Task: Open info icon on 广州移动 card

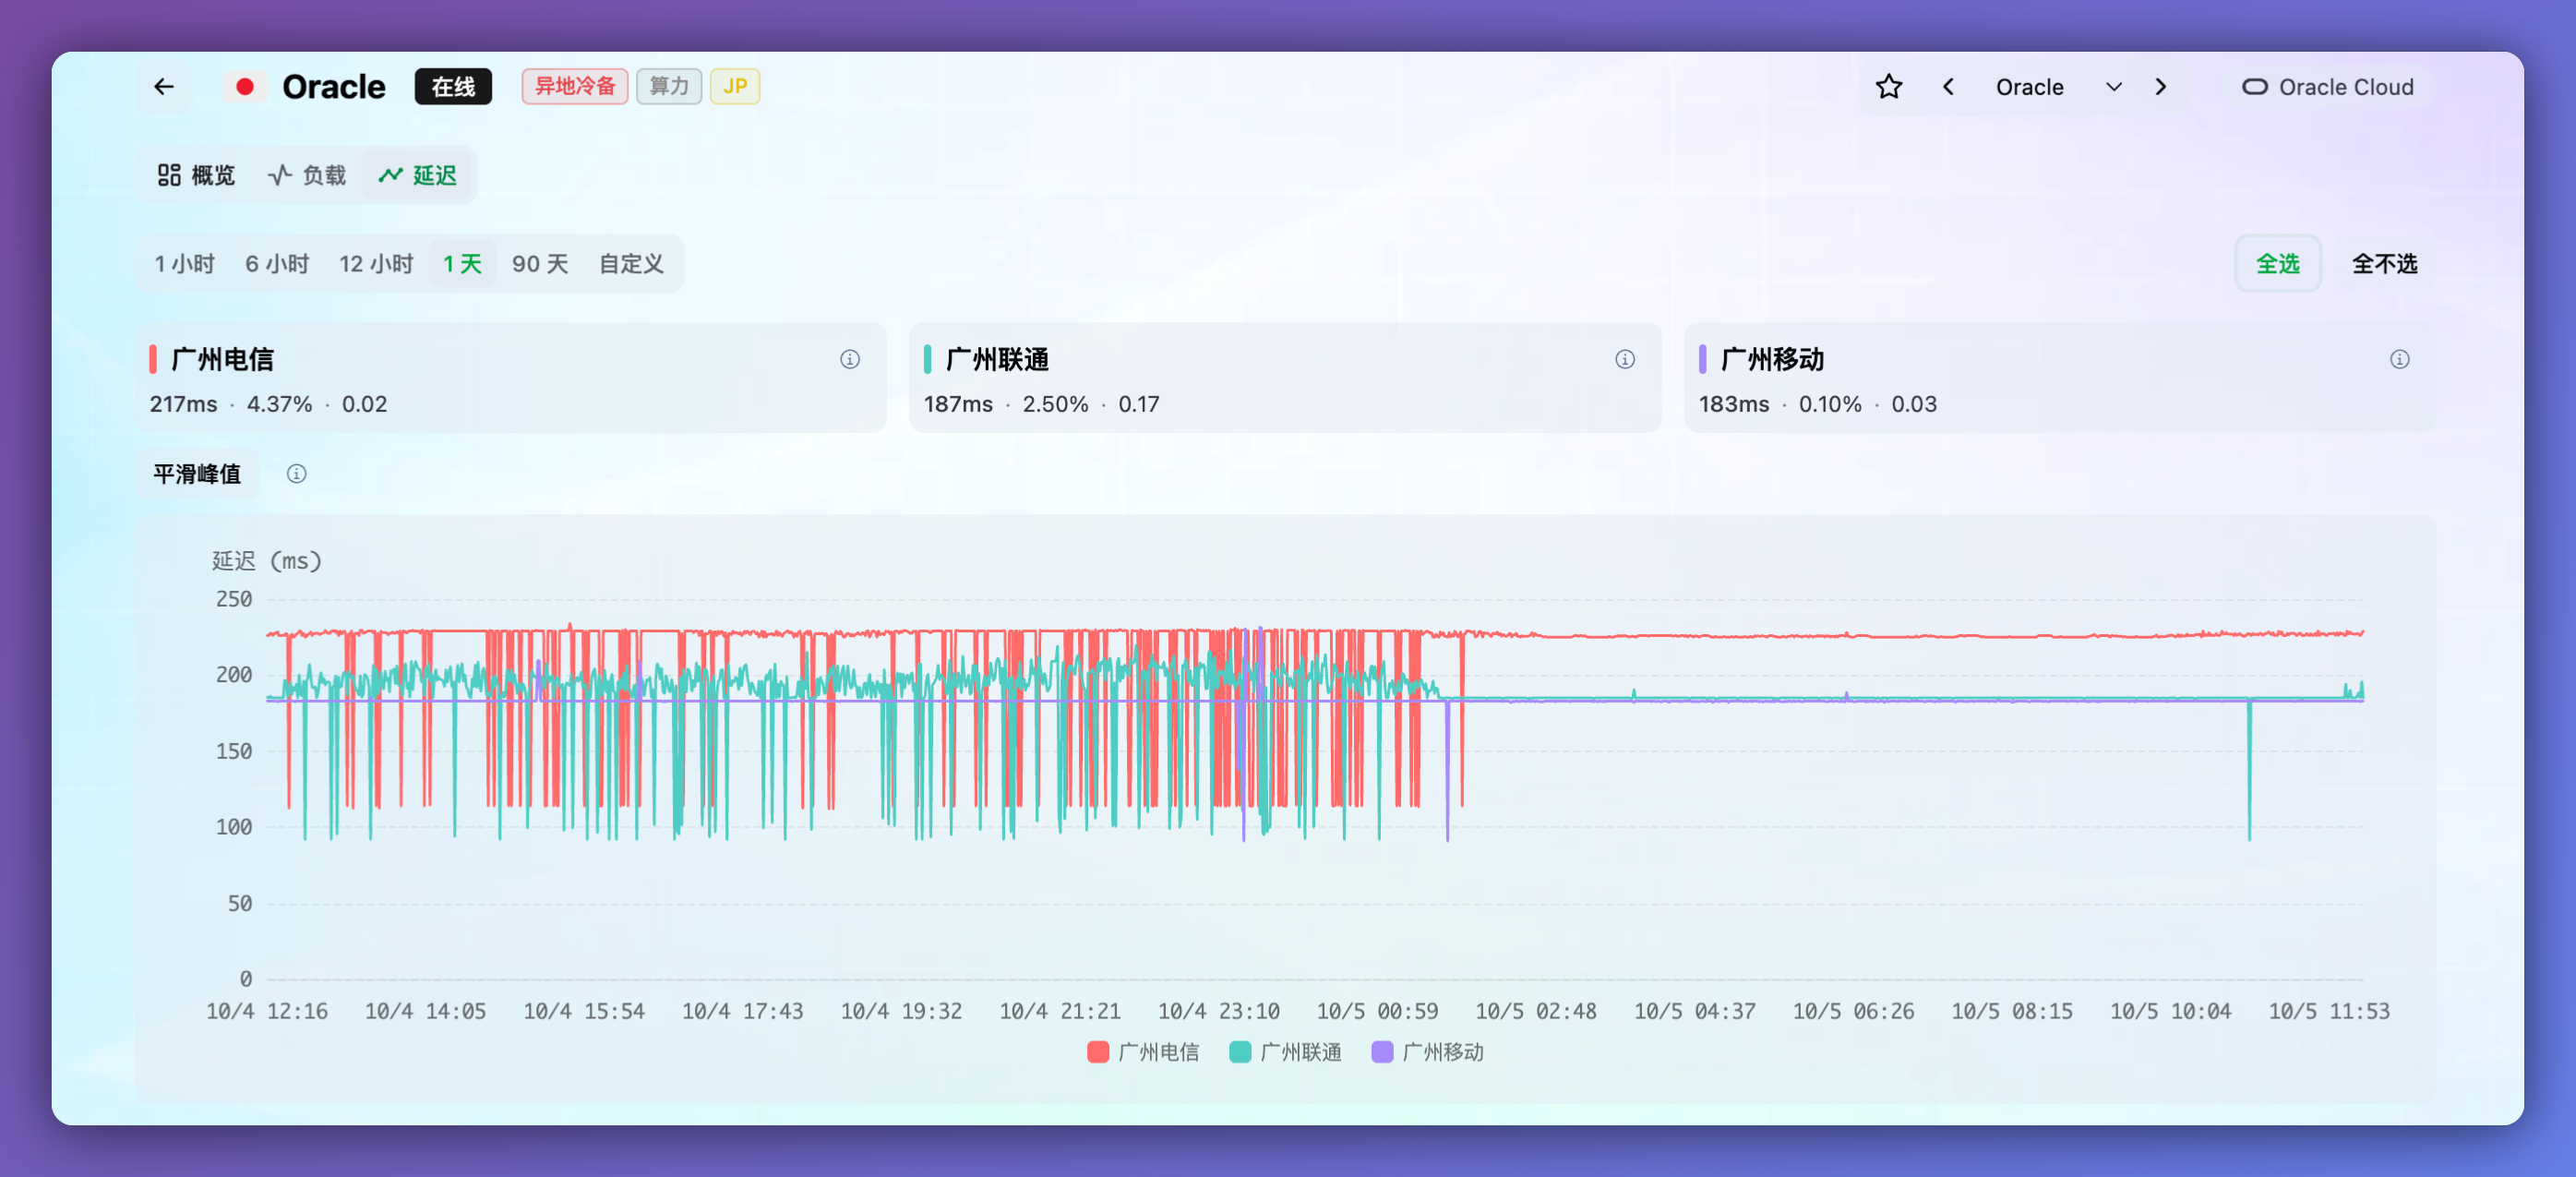Action: click(x=2400, y=359)
